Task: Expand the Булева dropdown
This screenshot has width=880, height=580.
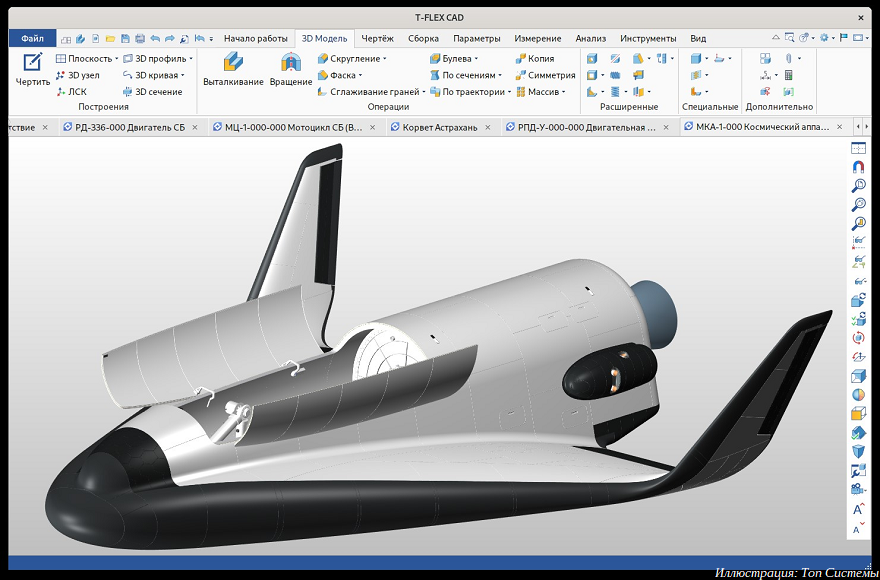Action: 476,59
